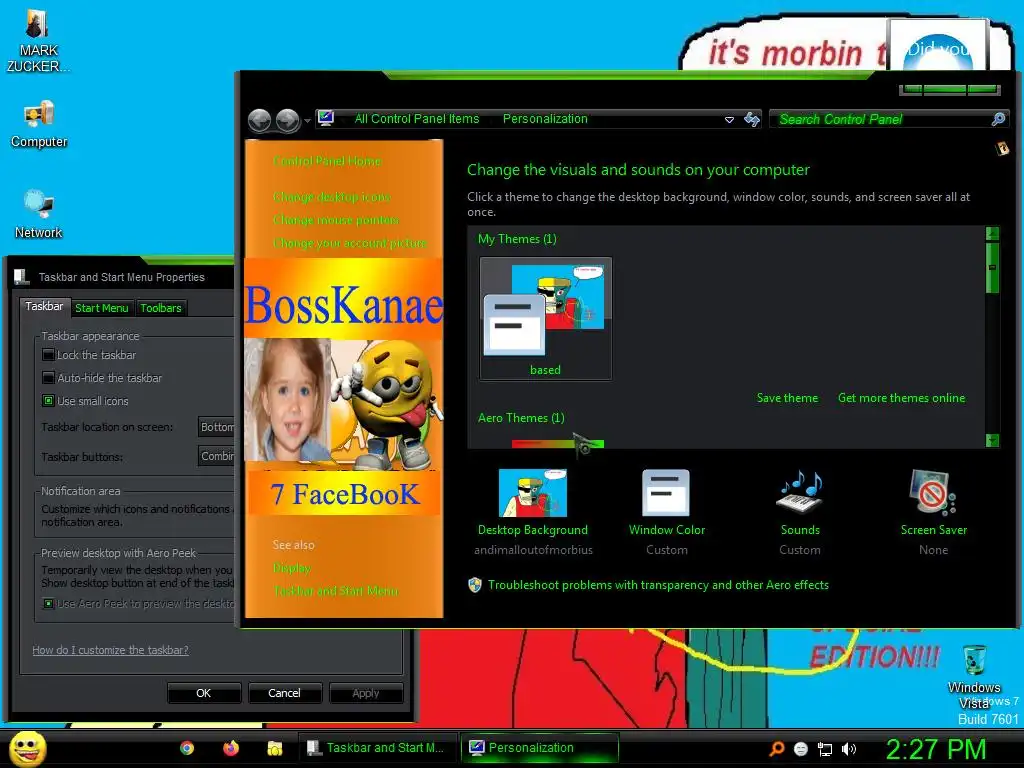Image resolution: width=1024 pixels, height=768 pixels.
Task: Open Taskbar buttons combo box
Action: (x=216, y=456)
